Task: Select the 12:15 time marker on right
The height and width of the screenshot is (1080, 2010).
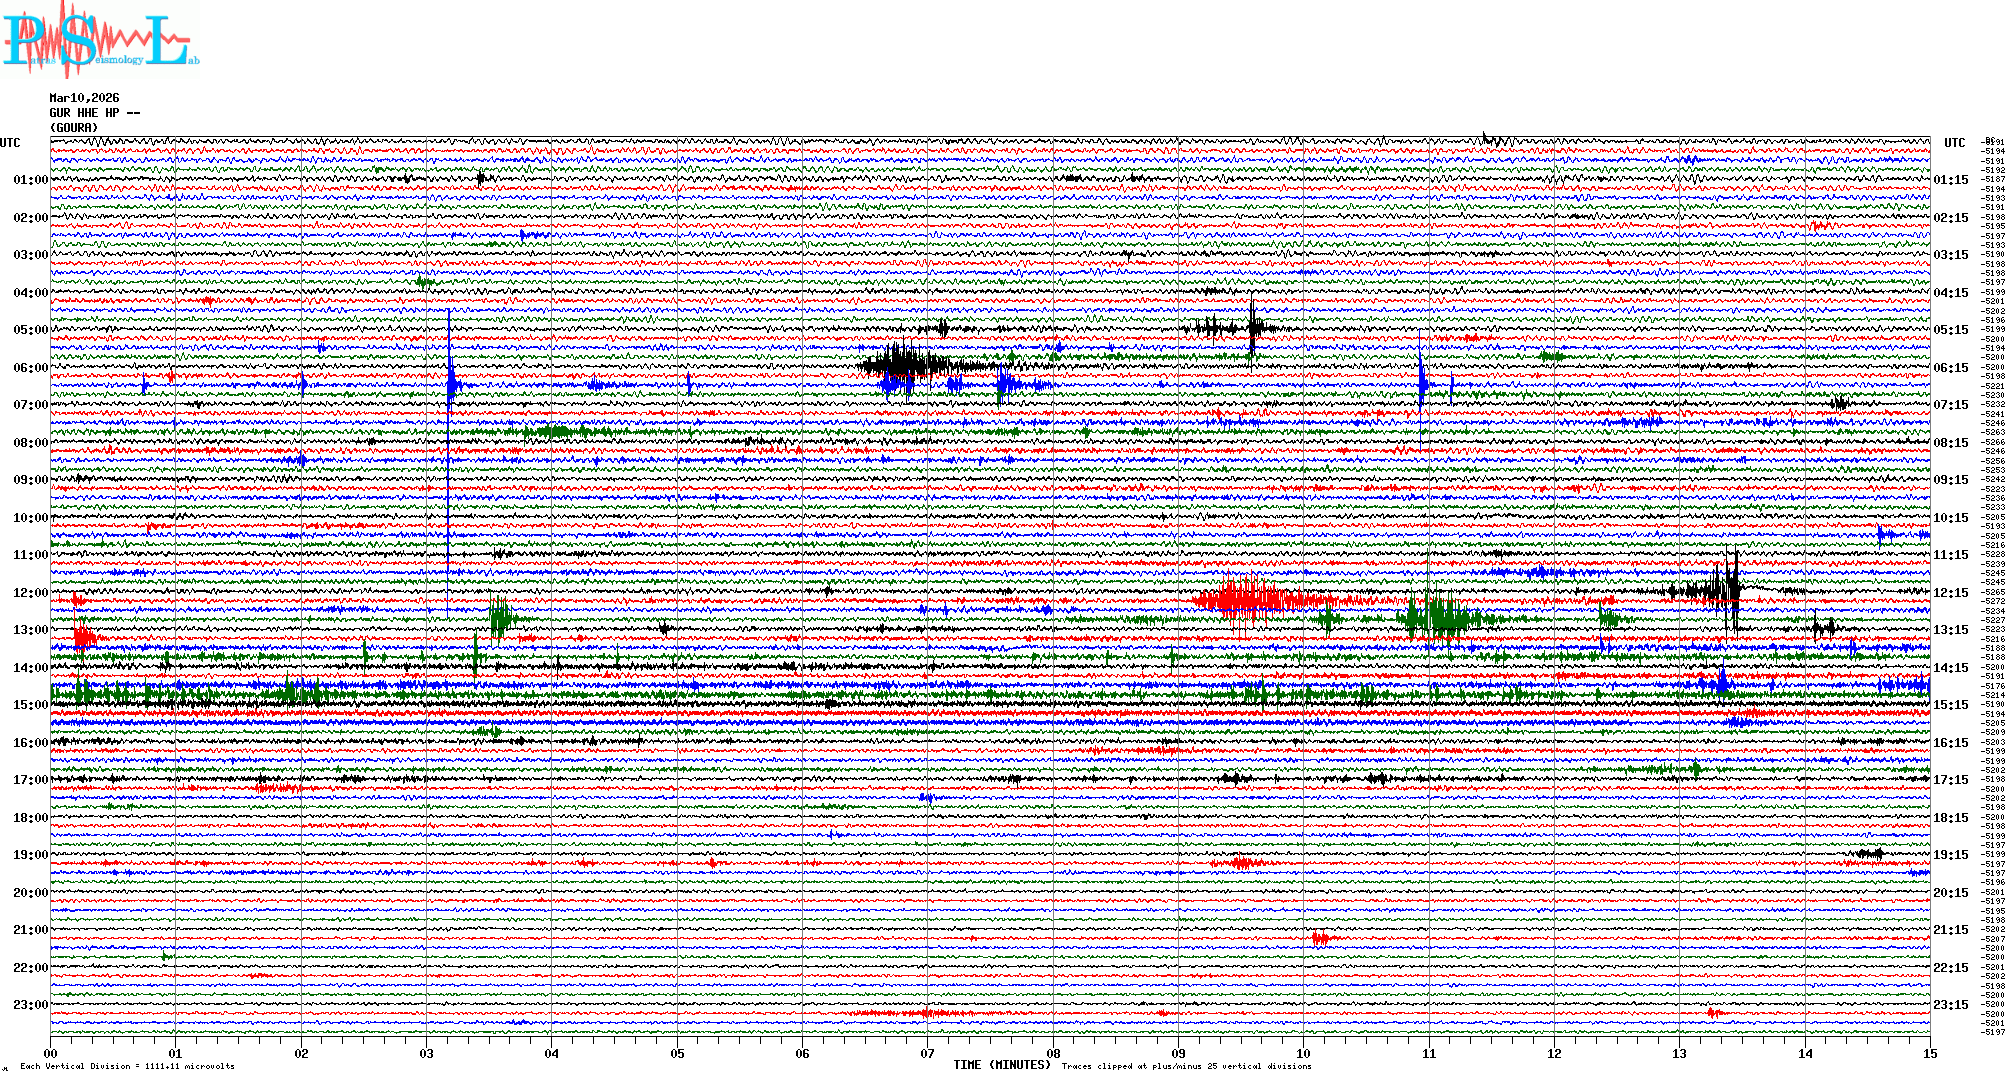Action: 1950,593
